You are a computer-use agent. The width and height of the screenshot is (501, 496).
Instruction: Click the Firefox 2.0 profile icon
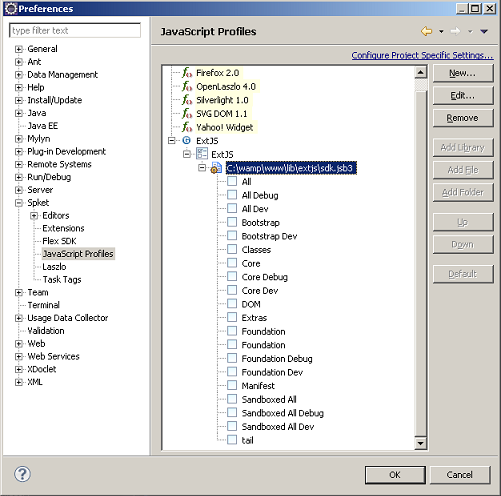coord(187,73)
